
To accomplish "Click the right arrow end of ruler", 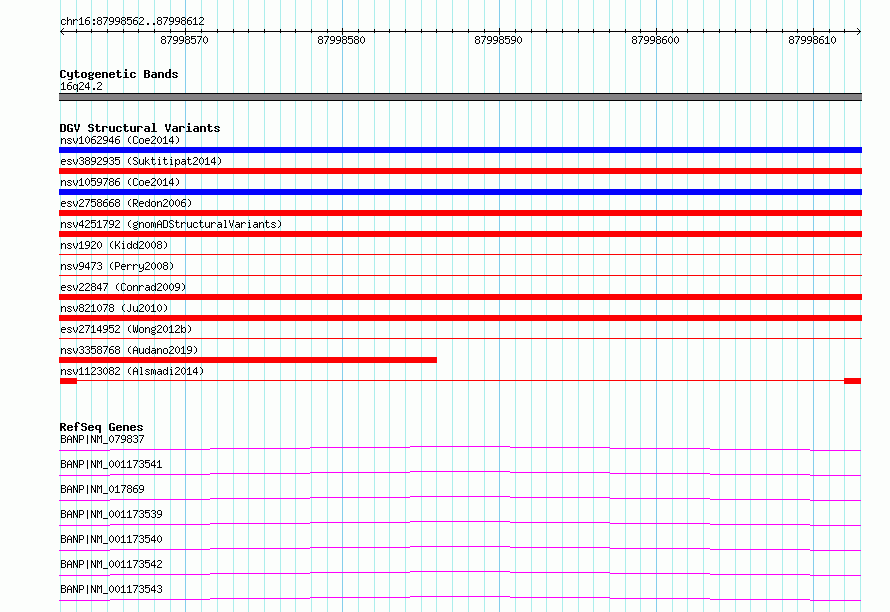I will click(859, 31).
